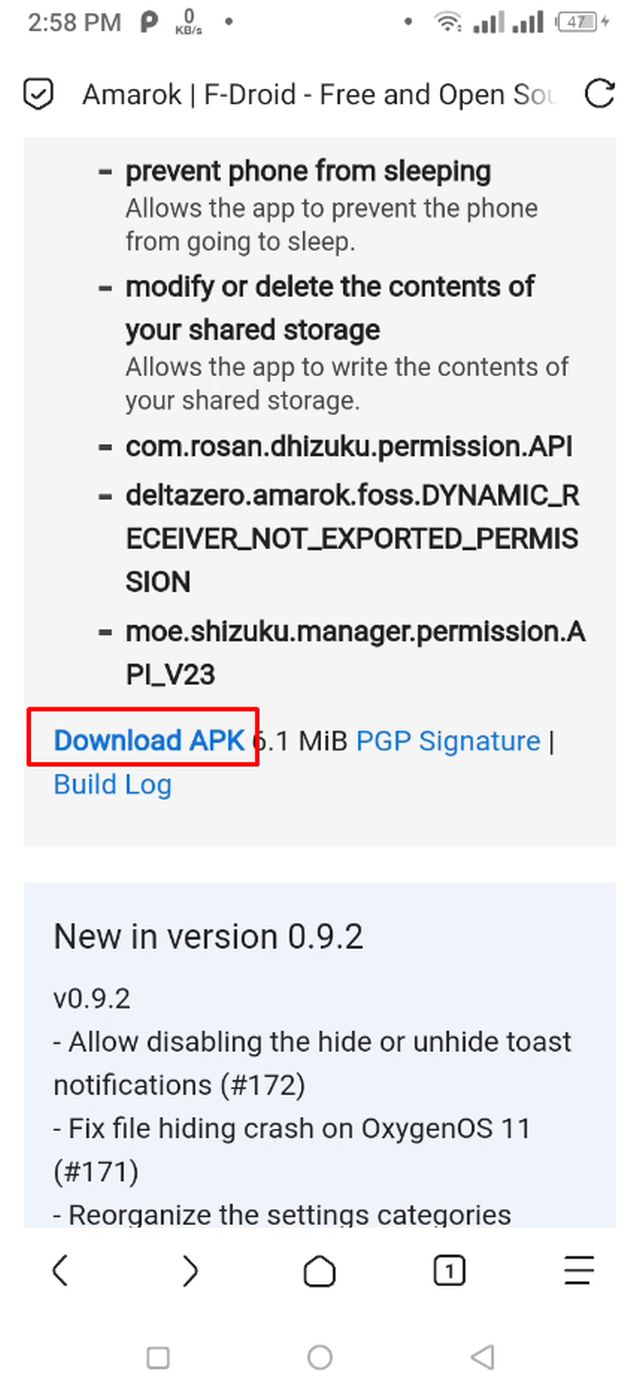640x1396 pixels.
Task: Tap the Wi-Fi status bar icon
Action: pyautogui.click(x=447, y=22)
